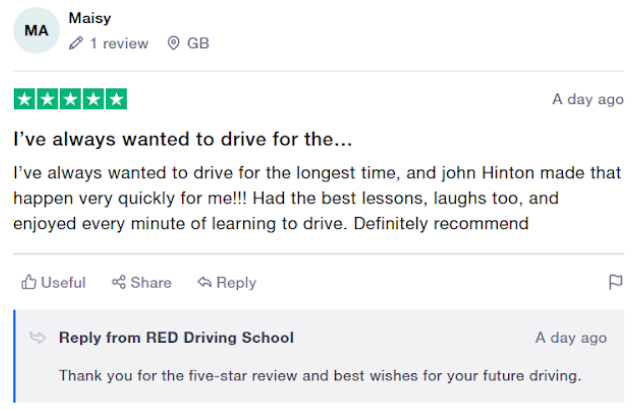Click the company reply's arrow icon

(38, 338)
